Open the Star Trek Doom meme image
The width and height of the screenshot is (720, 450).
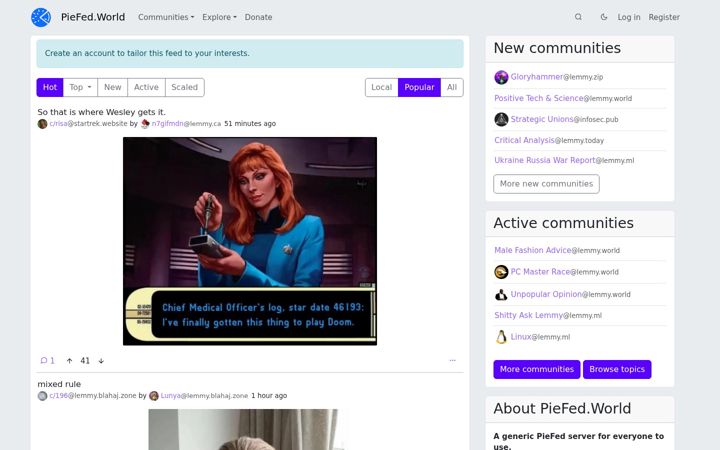tap(250, 241)
